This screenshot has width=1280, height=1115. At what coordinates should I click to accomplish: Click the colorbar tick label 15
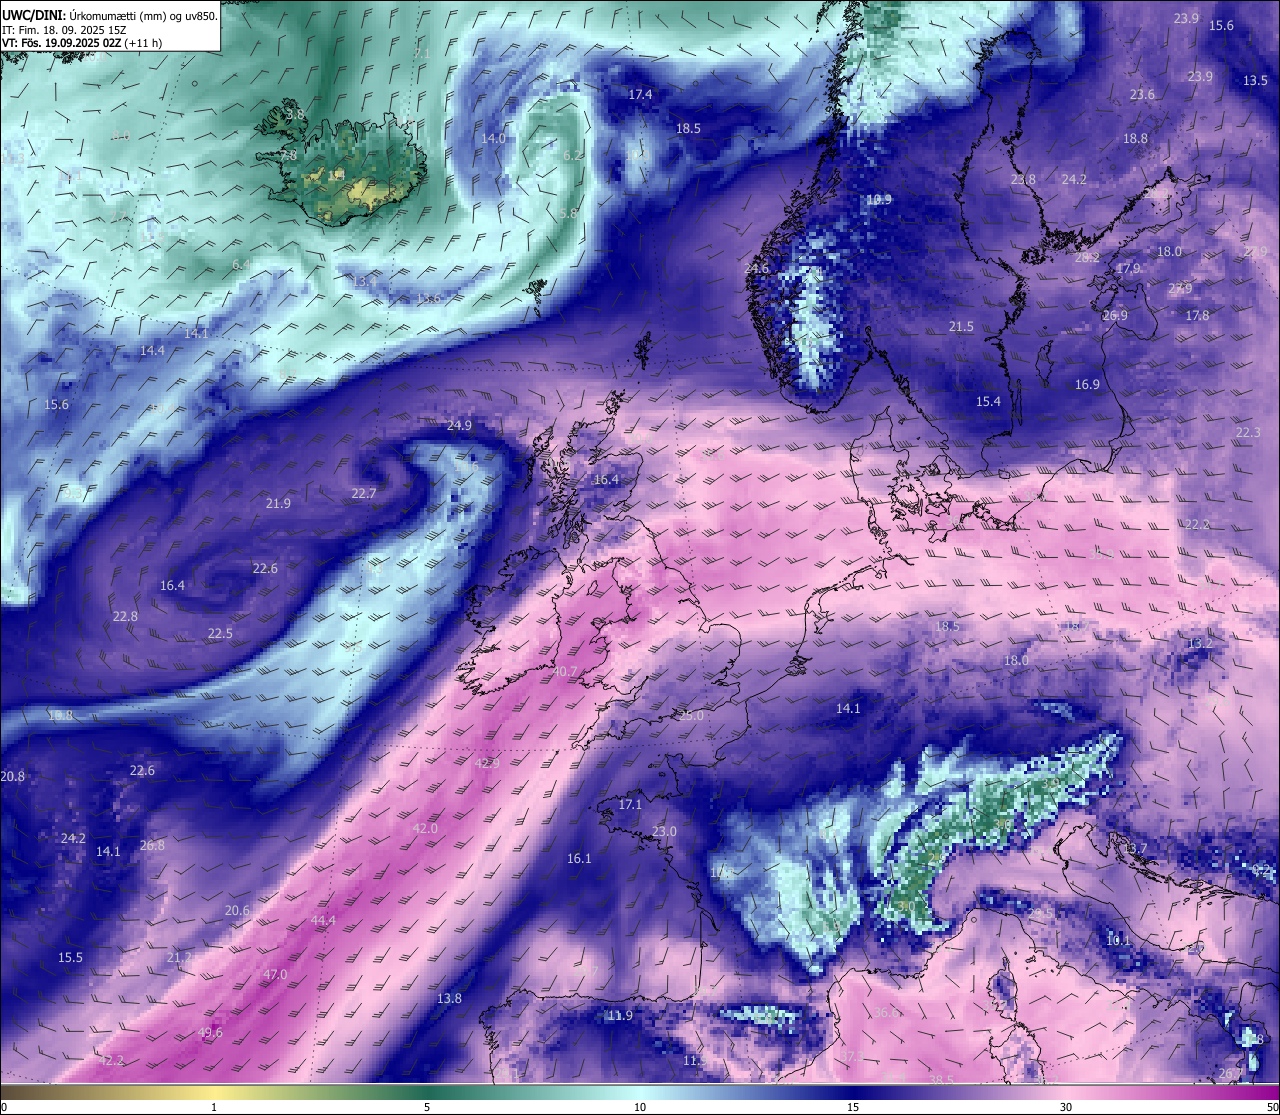coord(853,1107)
